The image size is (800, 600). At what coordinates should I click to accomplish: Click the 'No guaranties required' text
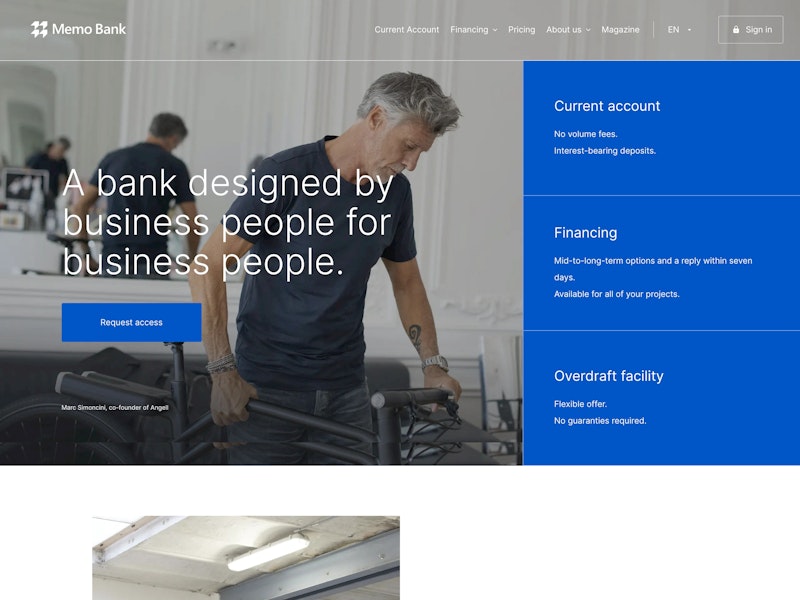(x=600, y=421)
